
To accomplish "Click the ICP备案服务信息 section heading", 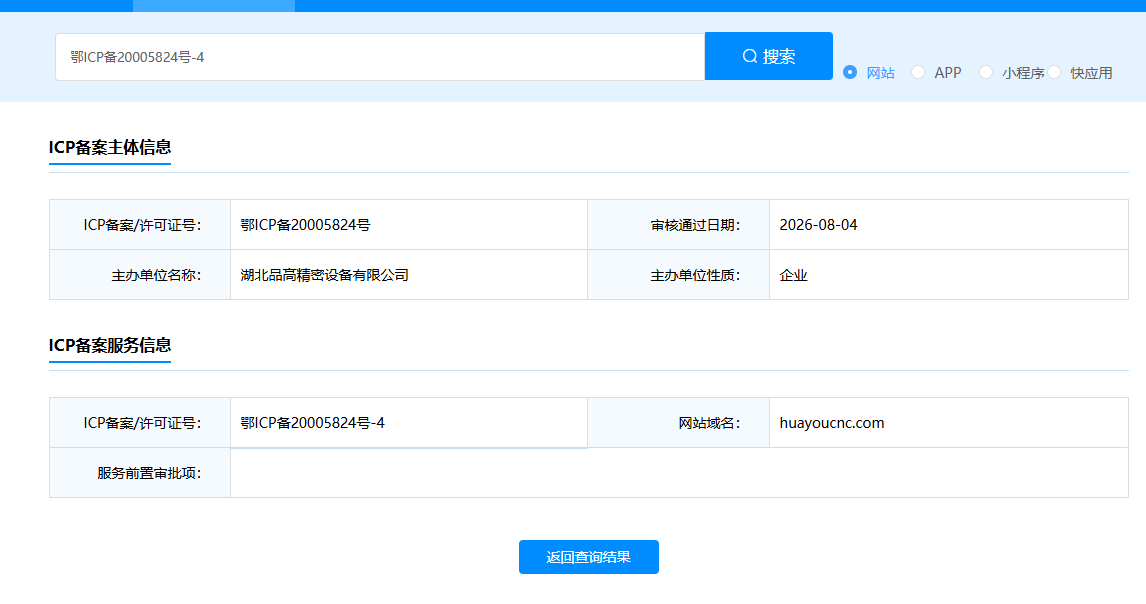I will (x=110, y=345).
